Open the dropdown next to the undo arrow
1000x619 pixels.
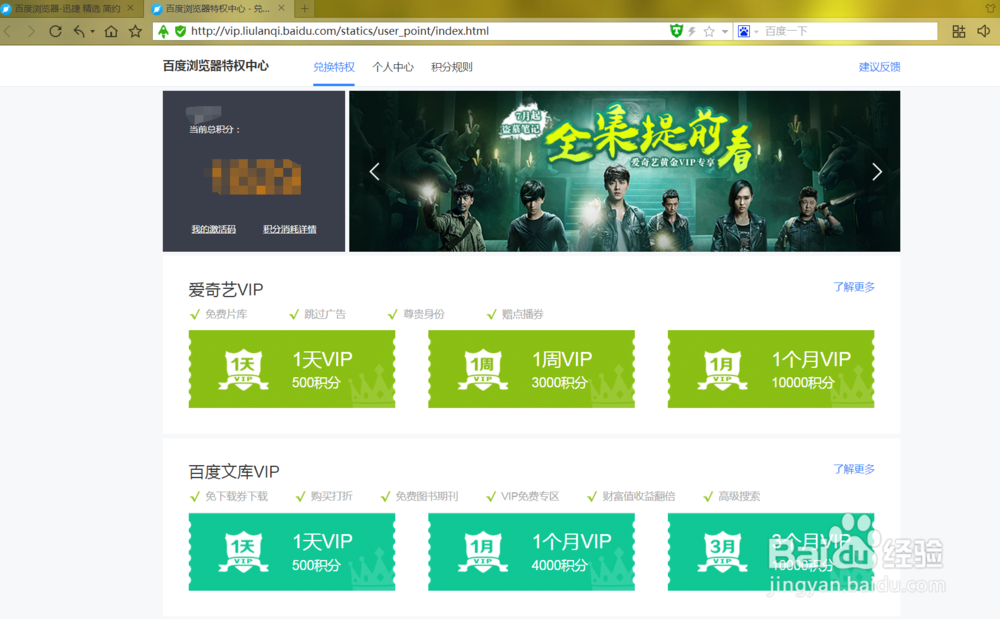(x=92, y=31)
